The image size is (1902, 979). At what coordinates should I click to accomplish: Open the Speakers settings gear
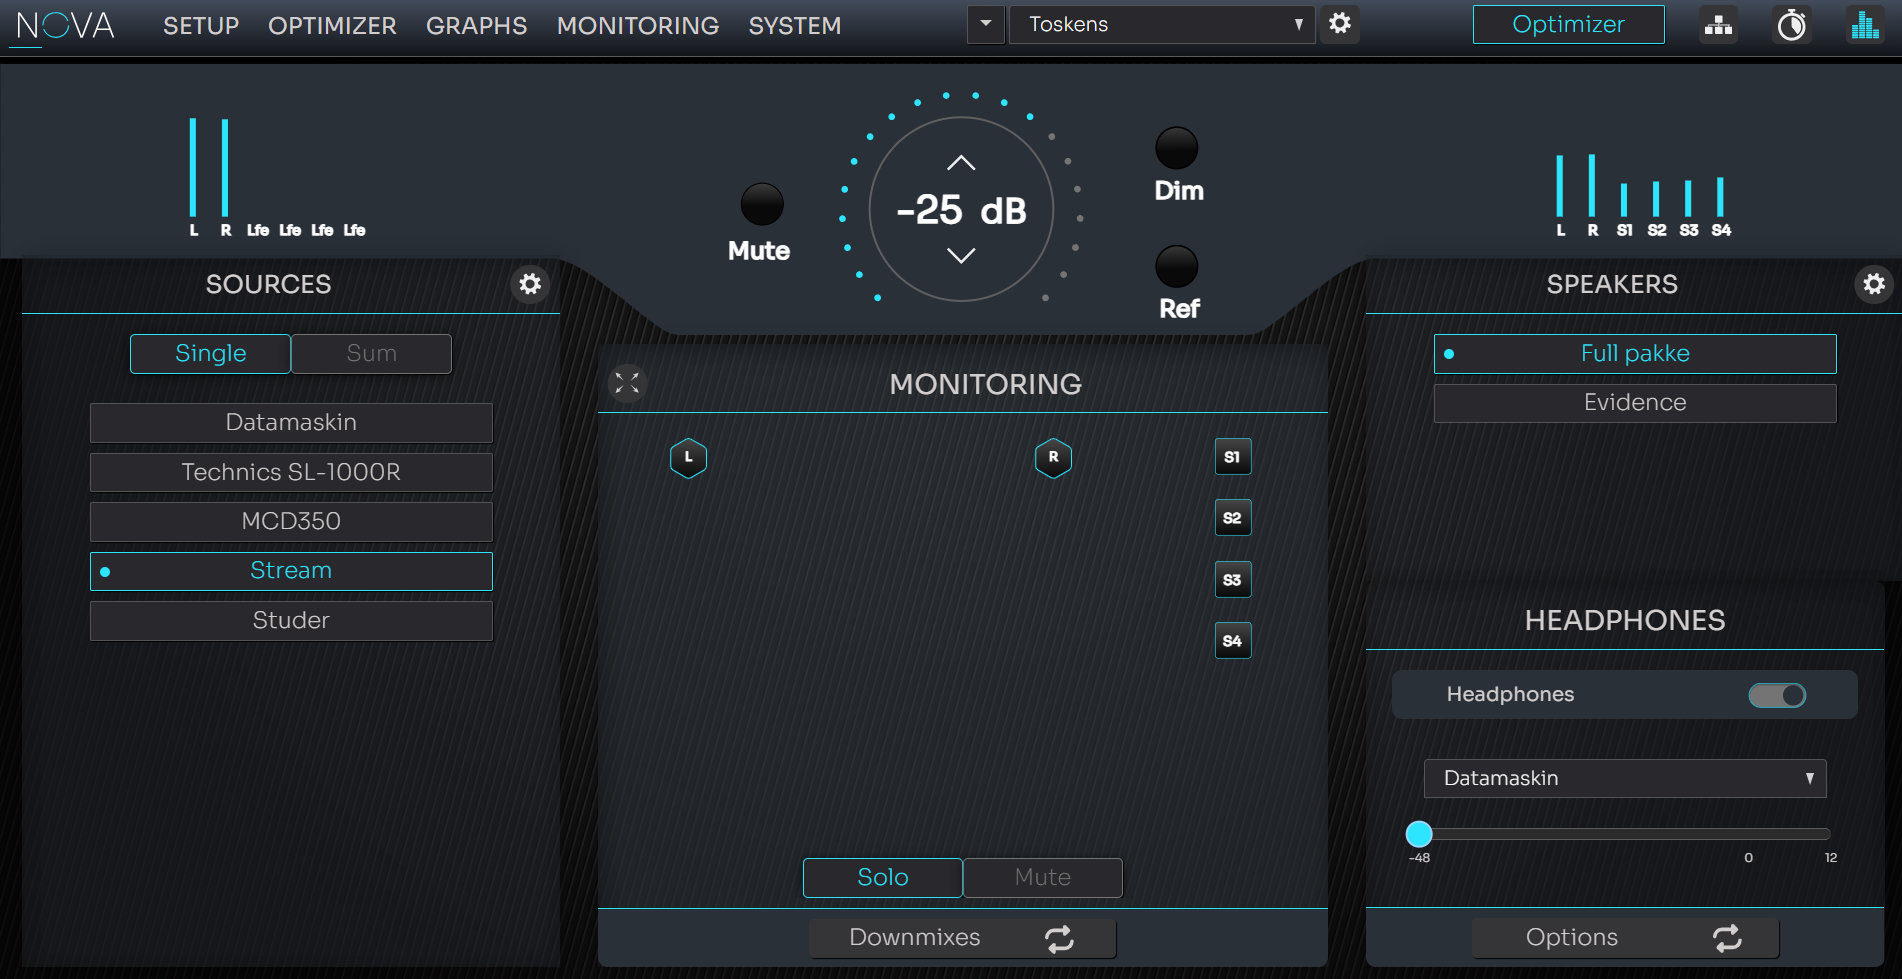tap(1873, 285)
